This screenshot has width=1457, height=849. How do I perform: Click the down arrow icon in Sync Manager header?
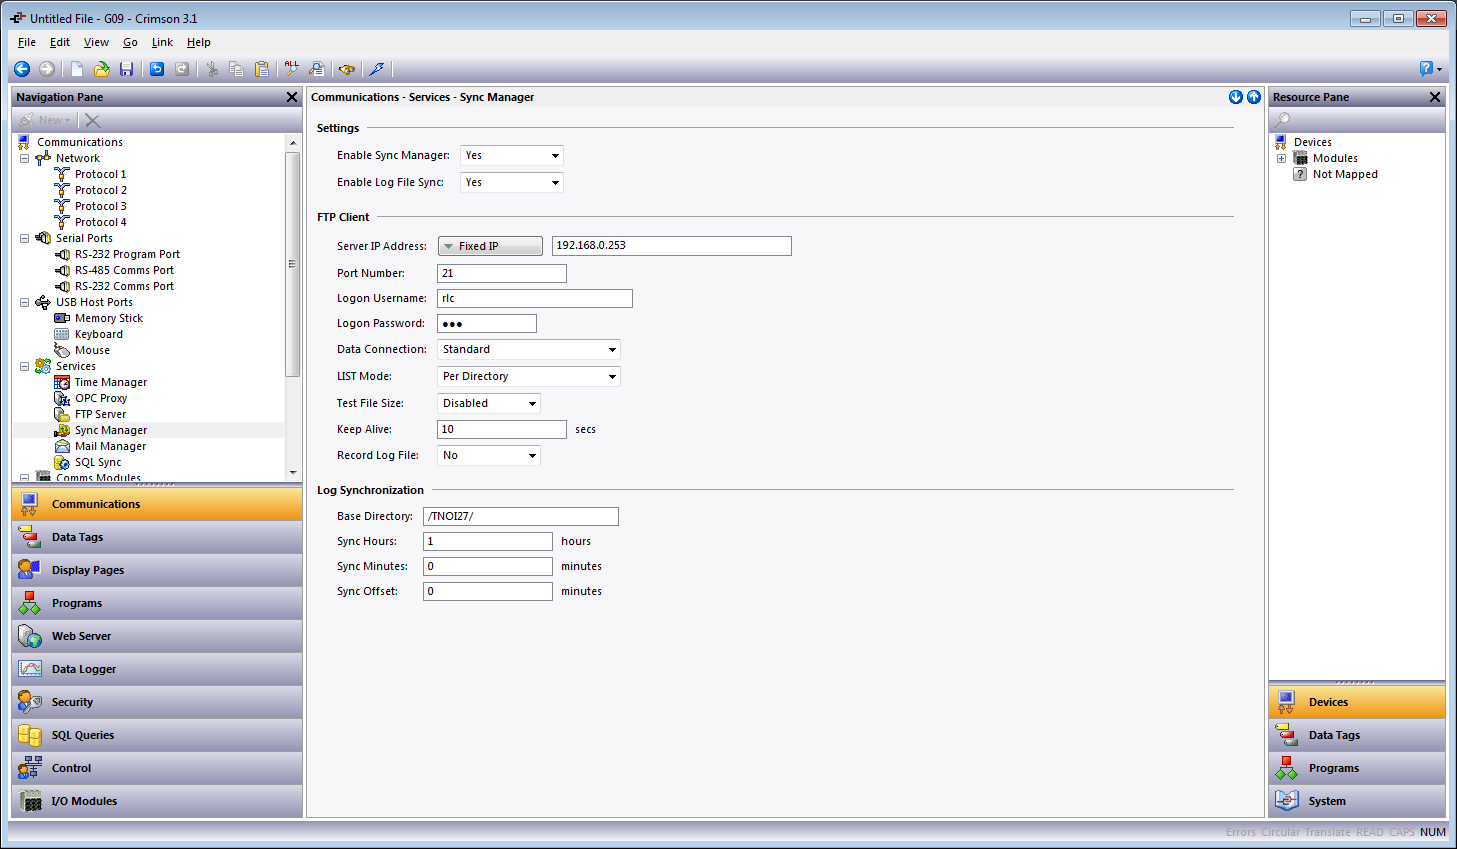[1236, 97]
